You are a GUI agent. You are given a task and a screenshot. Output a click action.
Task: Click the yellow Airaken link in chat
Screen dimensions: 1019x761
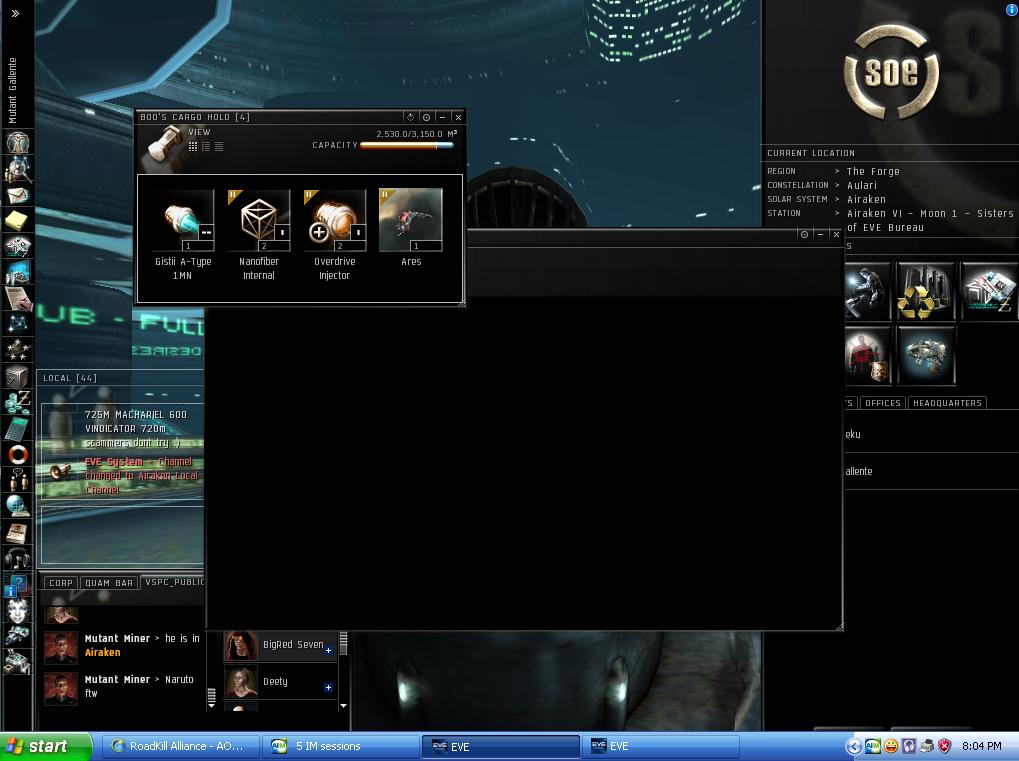[x=103, y=652]
